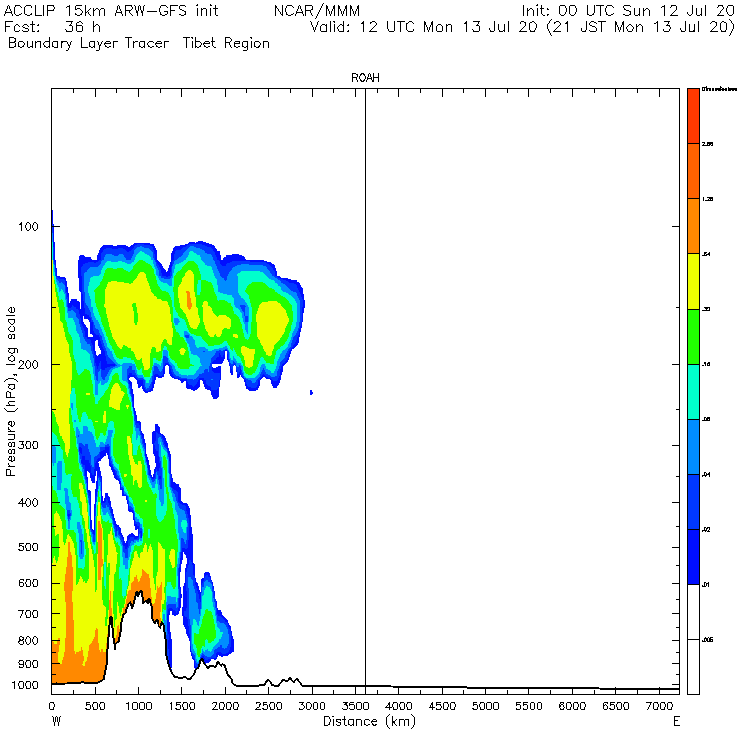Click the light orange colorbar segment above .64
The width and height of the screenshot is (740, 740).
click(693, 226)
